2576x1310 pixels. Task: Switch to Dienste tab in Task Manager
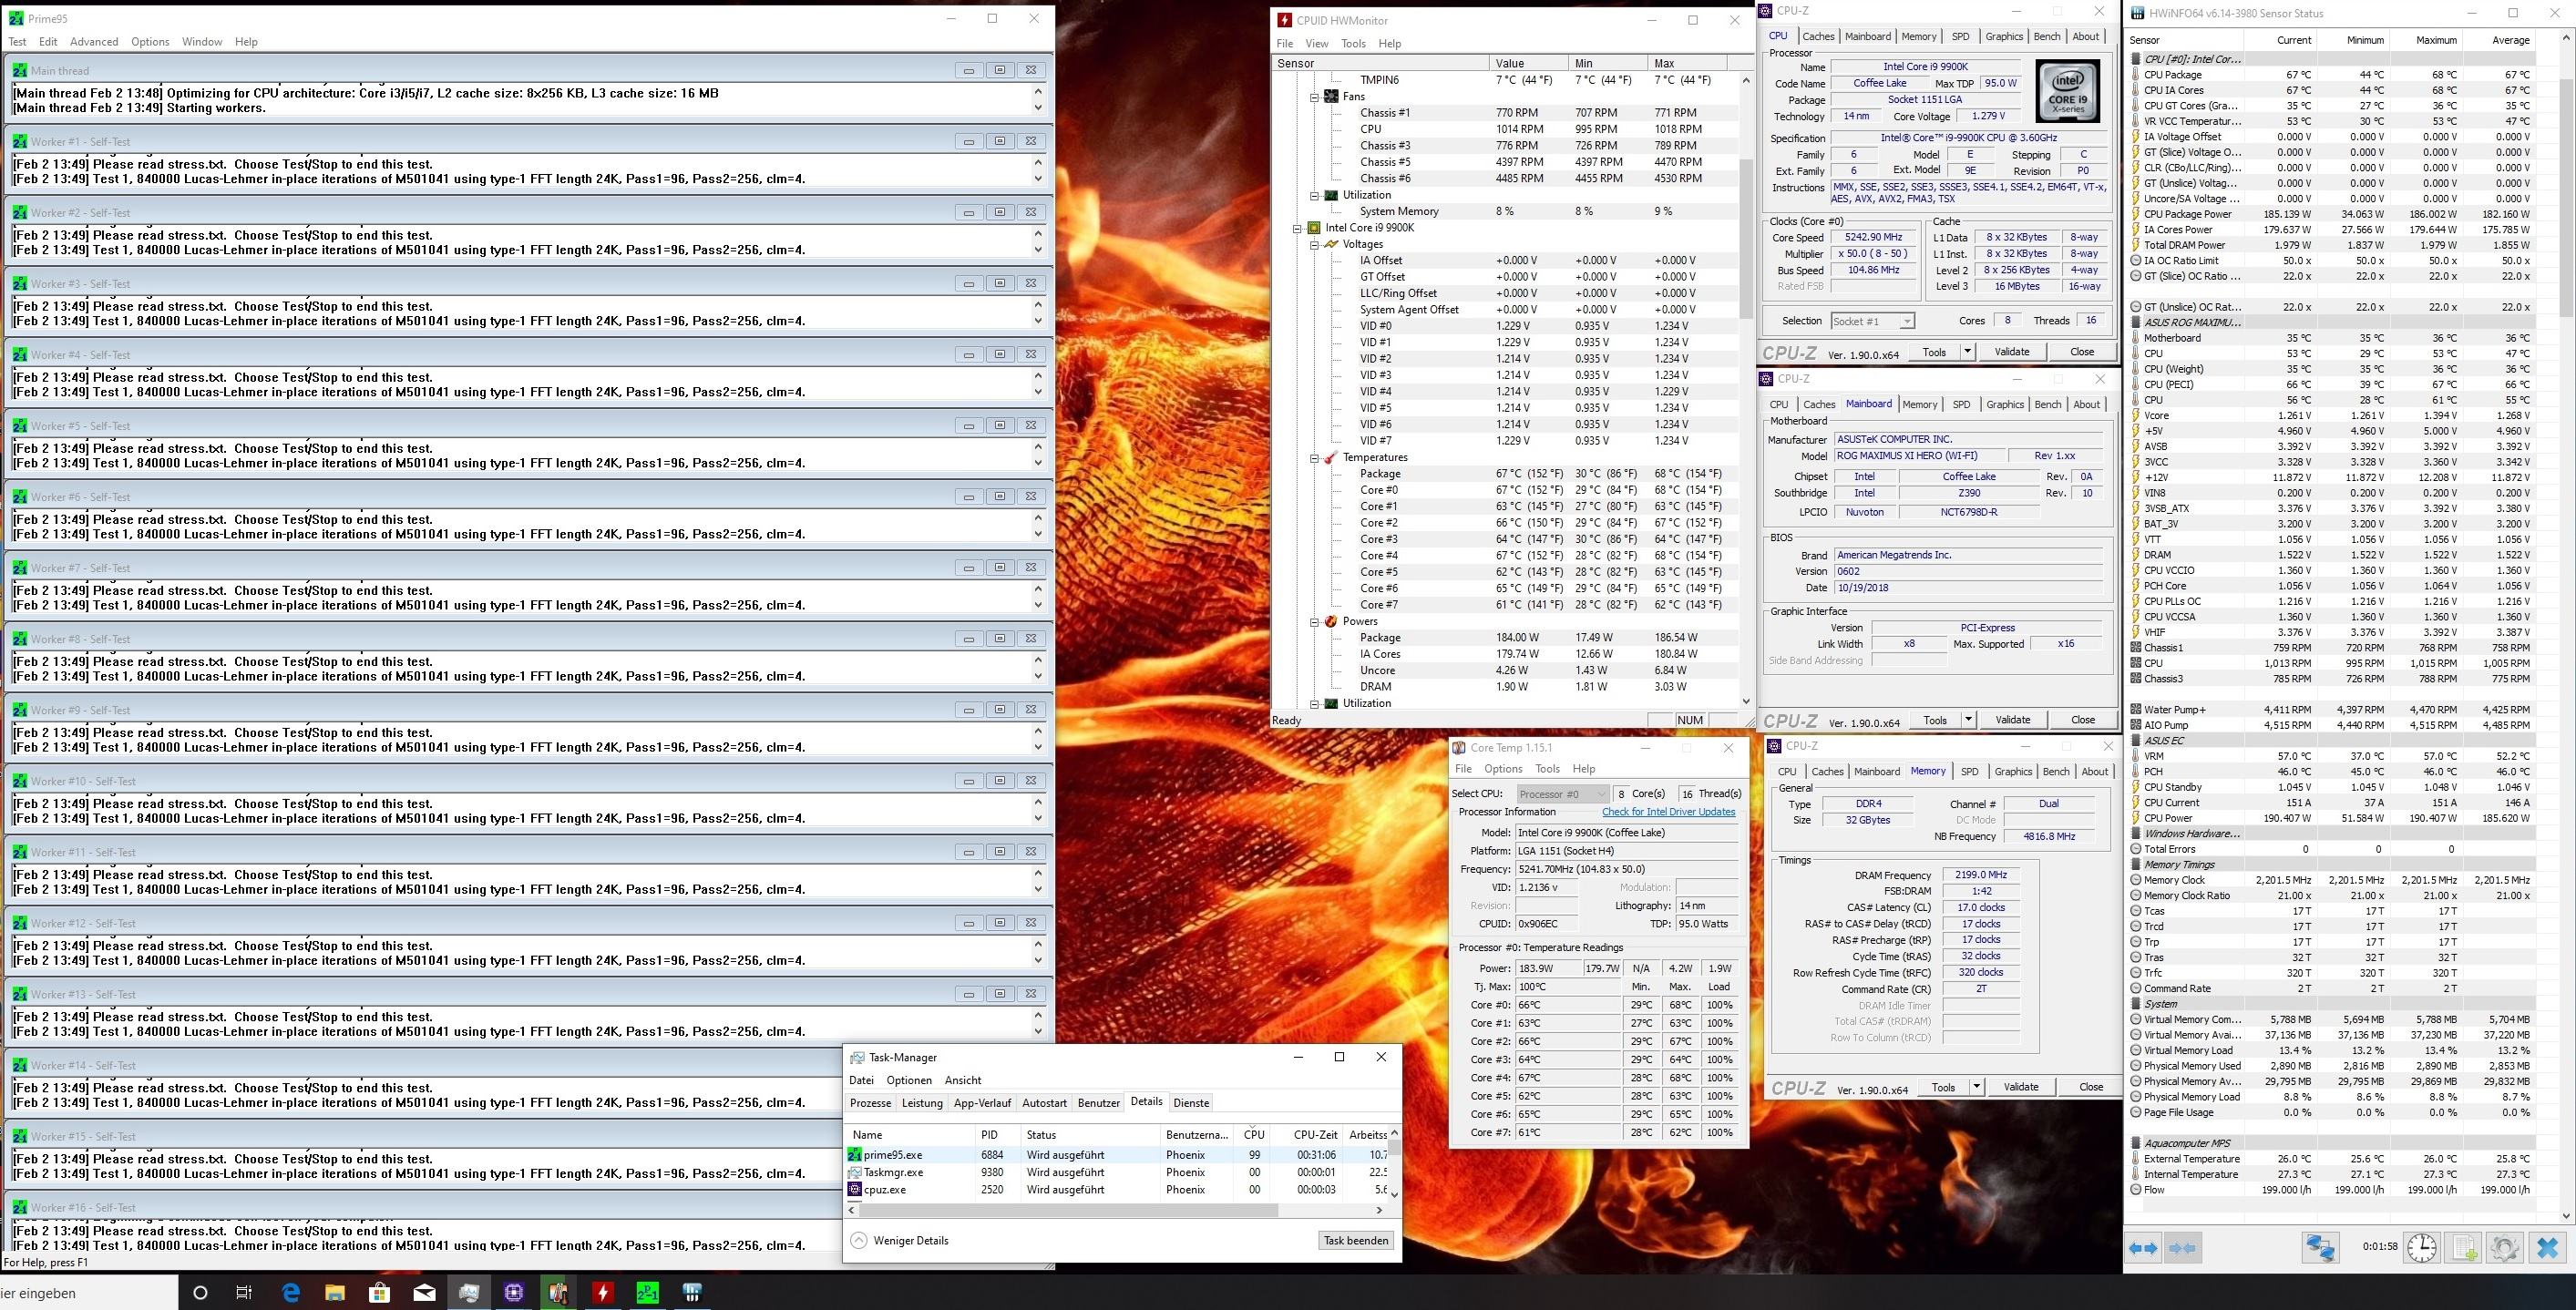(1191, 1103)
